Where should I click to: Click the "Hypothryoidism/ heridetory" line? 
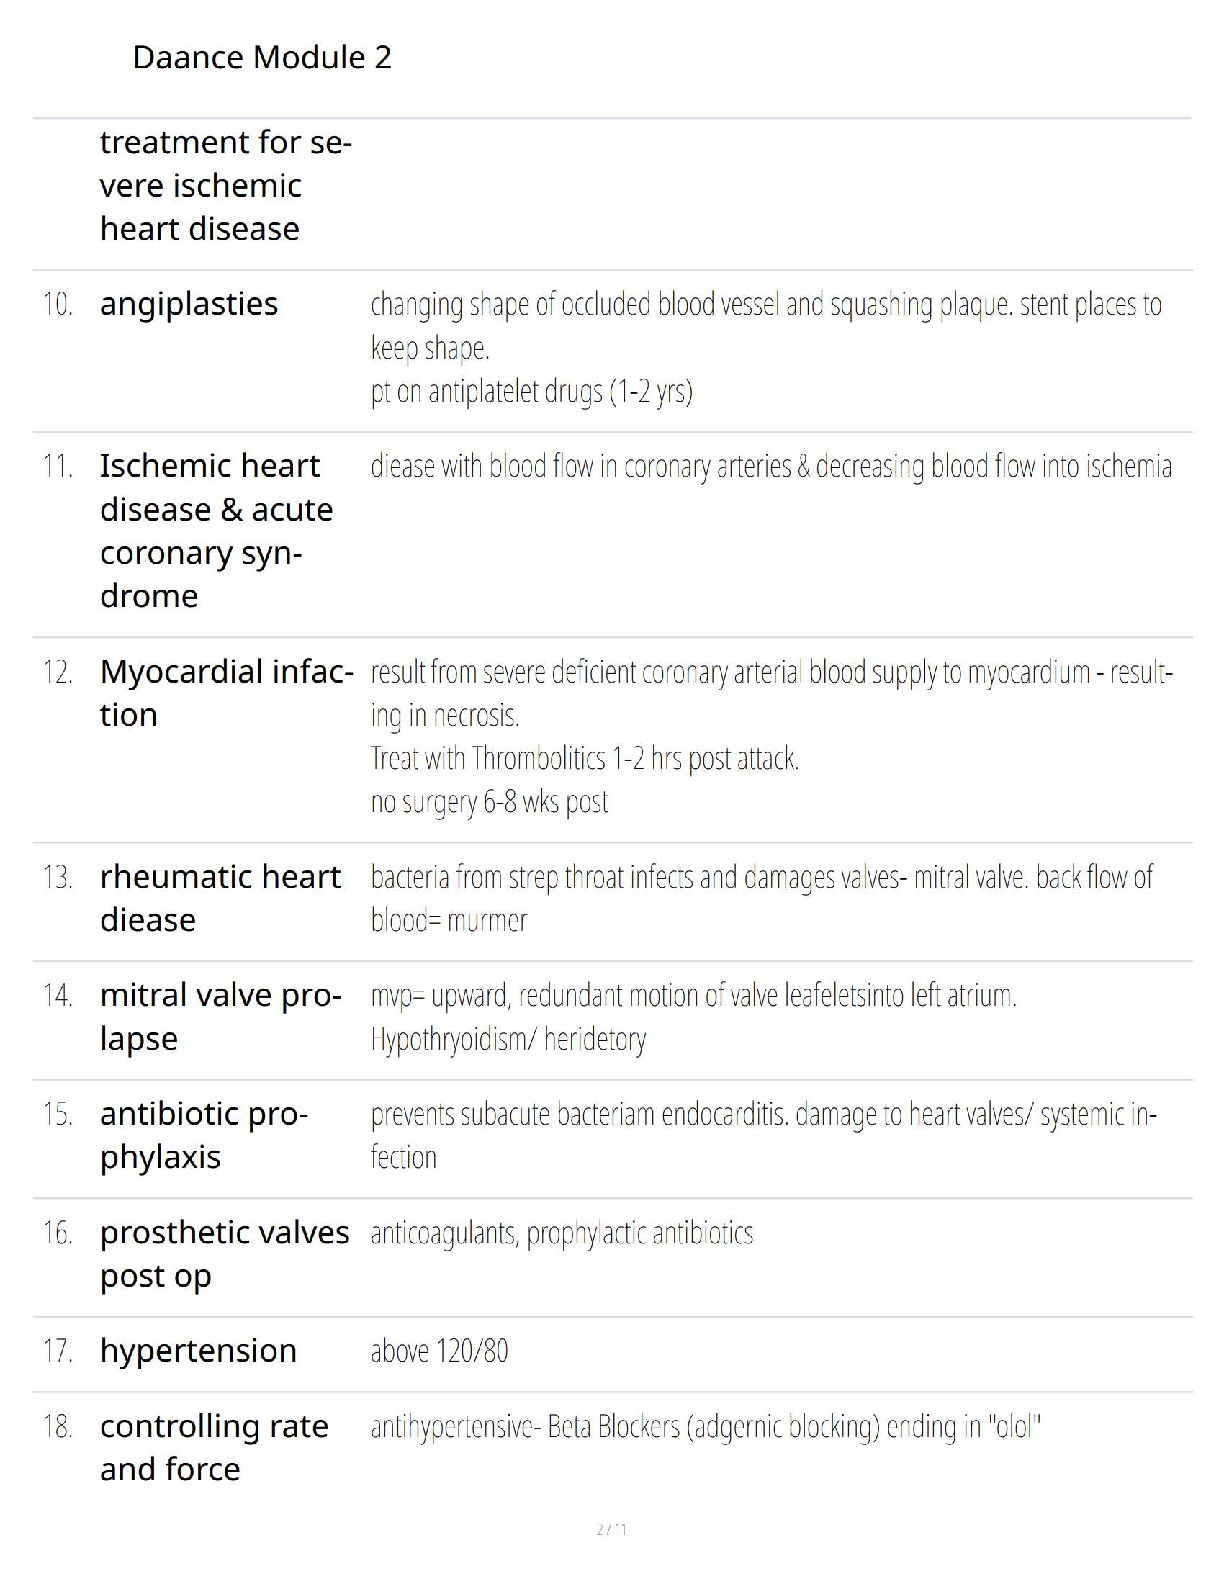tap(508, 1040)
